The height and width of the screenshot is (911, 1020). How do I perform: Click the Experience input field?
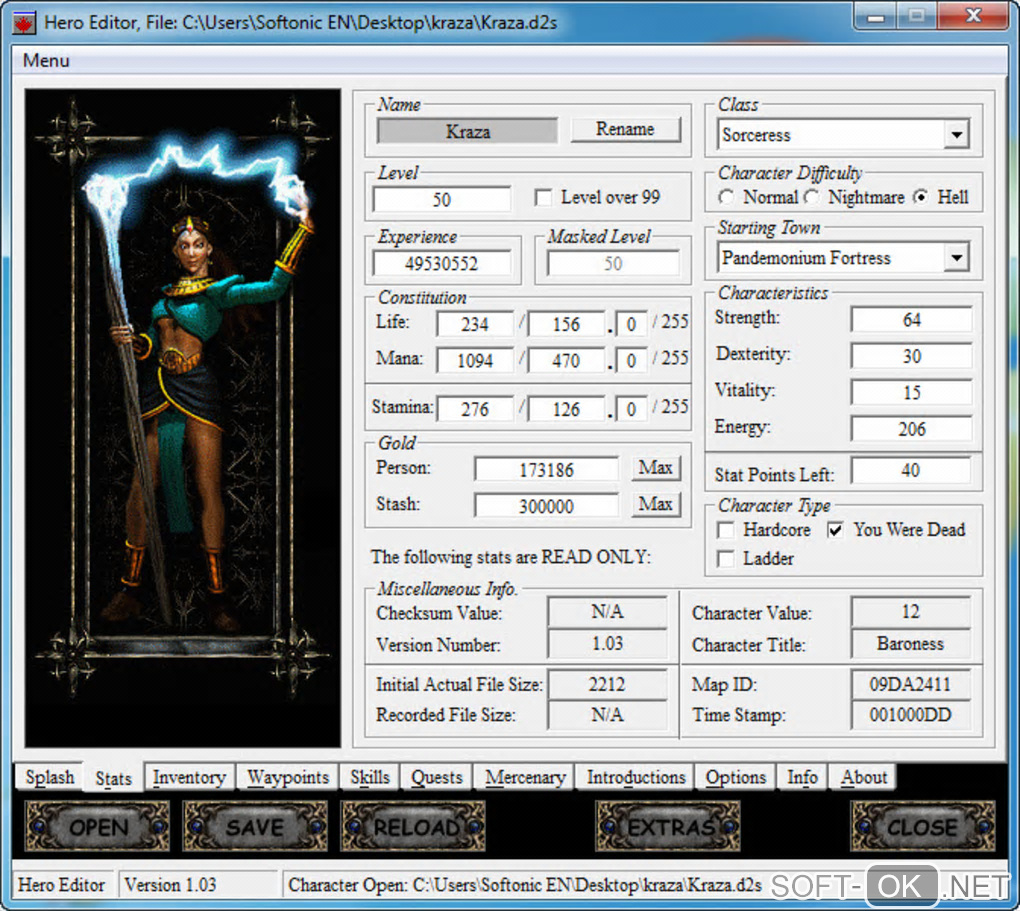pyautogui.click(x=441, y=264)
